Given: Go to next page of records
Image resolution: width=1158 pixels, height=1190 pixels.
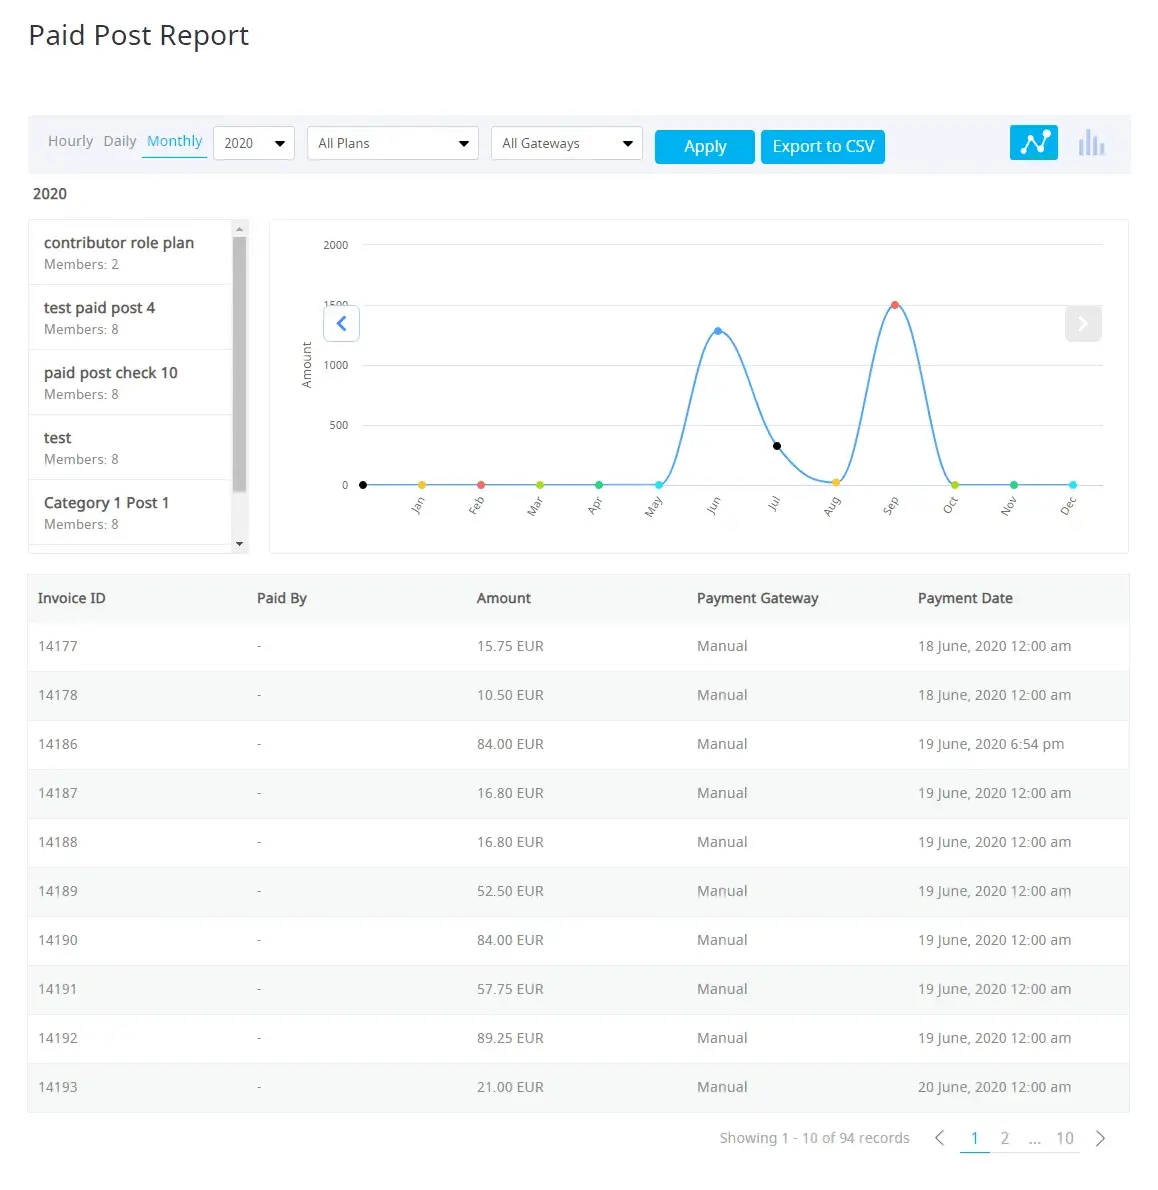Looking at the screenshot, I should [1100, 1138].
